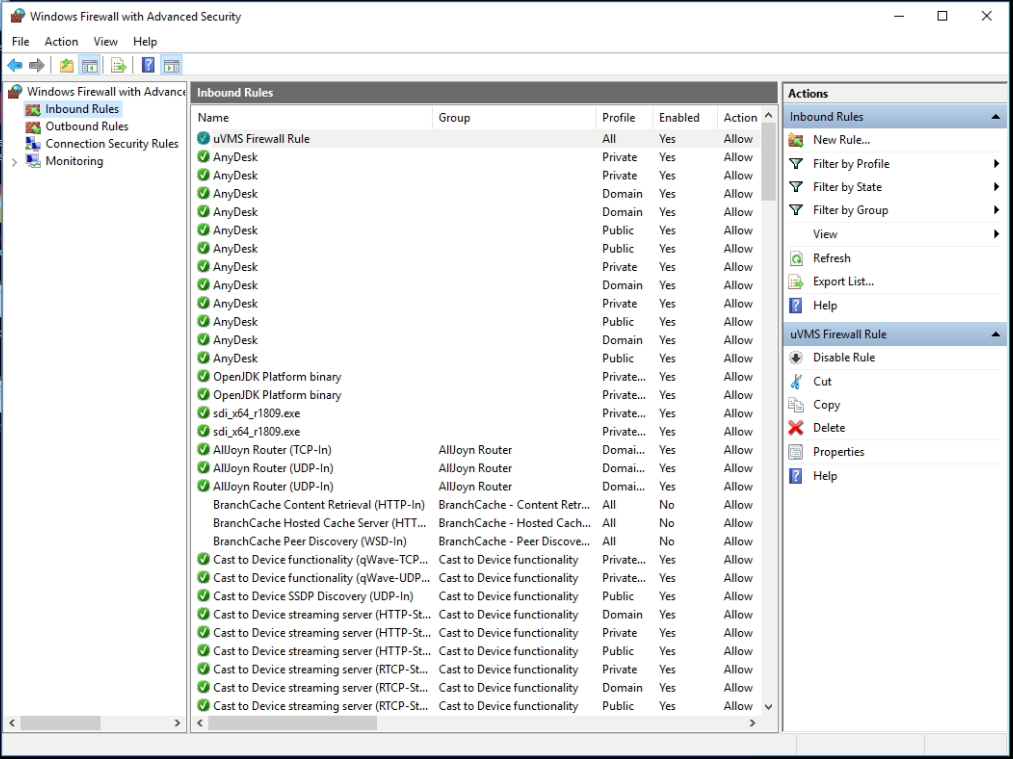
Task: Click the Cut scissors icon
Action: point(796,381)
